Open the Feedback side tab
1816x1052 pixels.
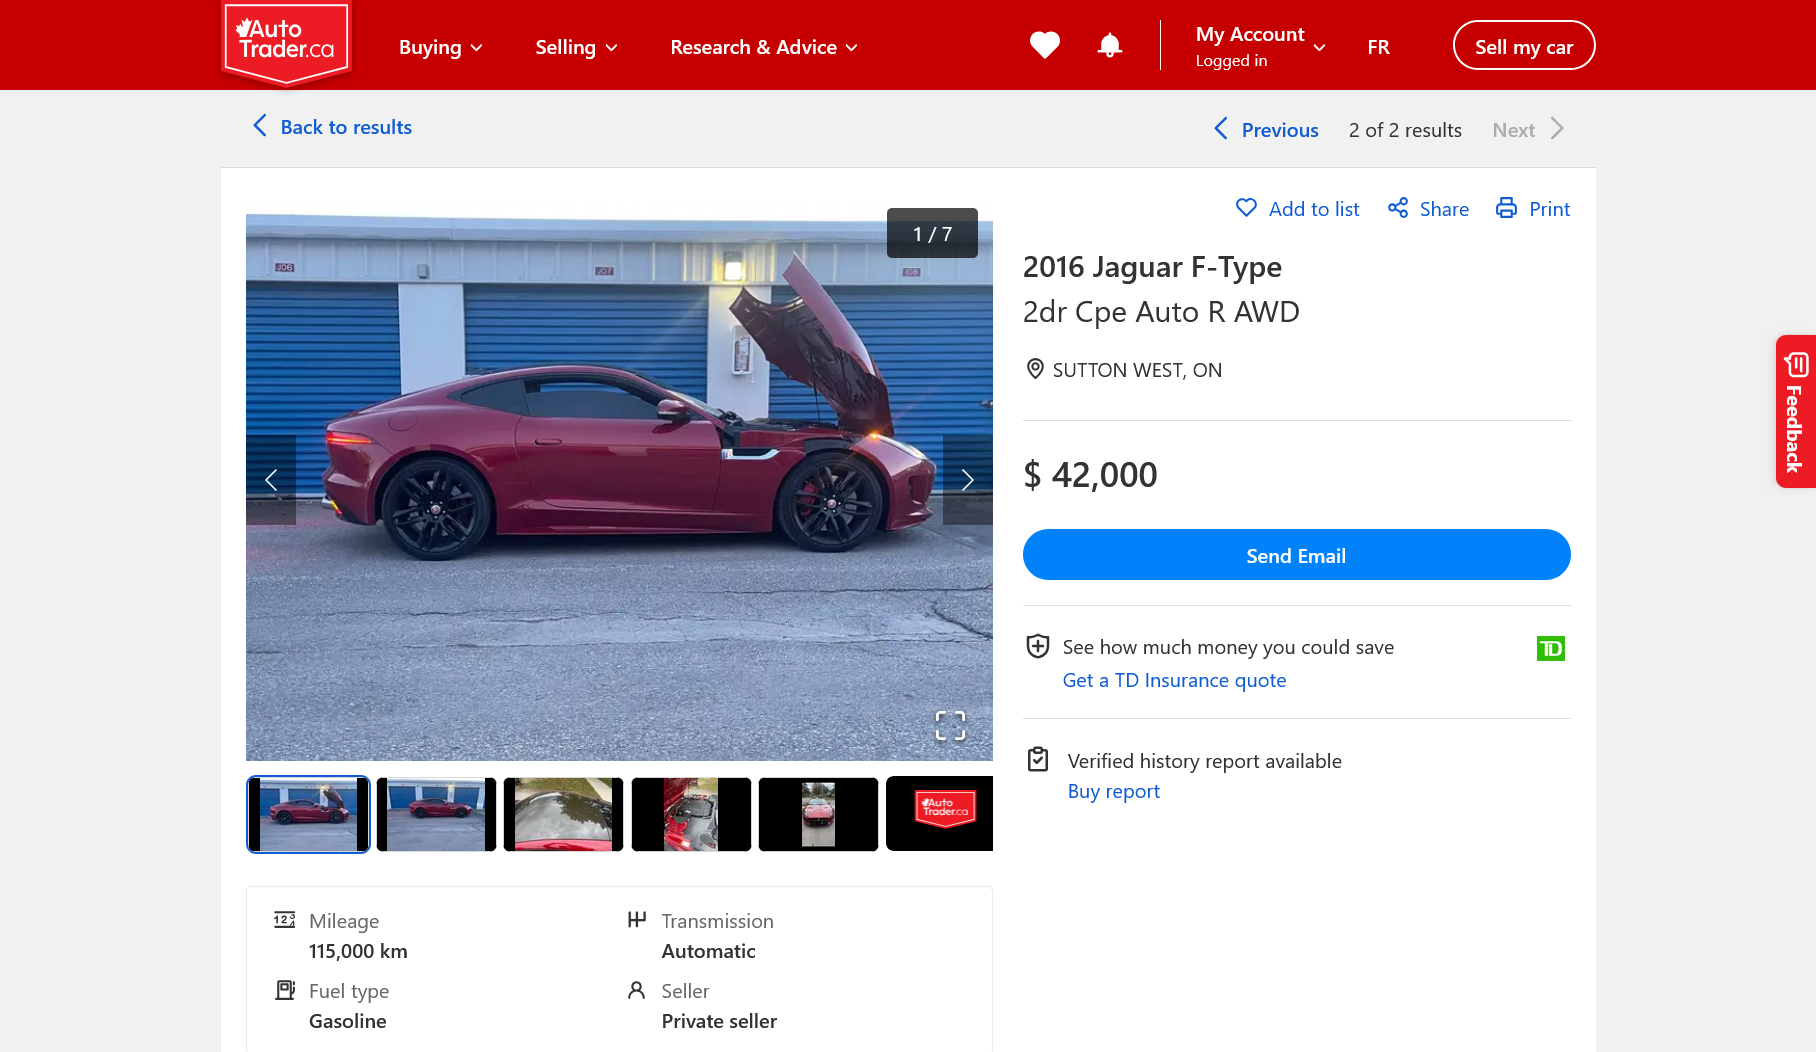[x=1795, y=411]
